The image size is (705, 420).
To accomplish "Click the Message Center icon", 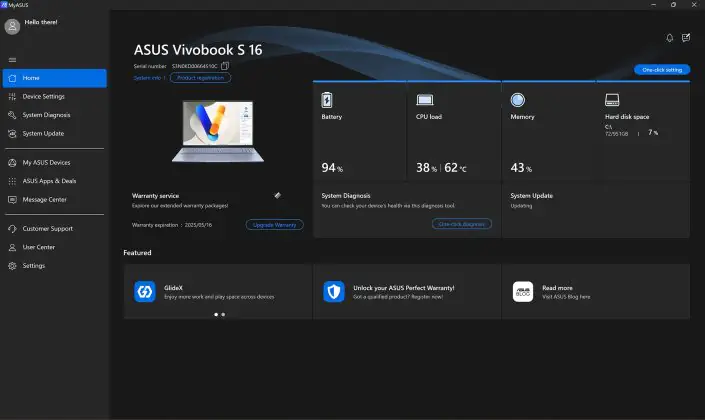I will pyautogui.click(x=12, y=200).
